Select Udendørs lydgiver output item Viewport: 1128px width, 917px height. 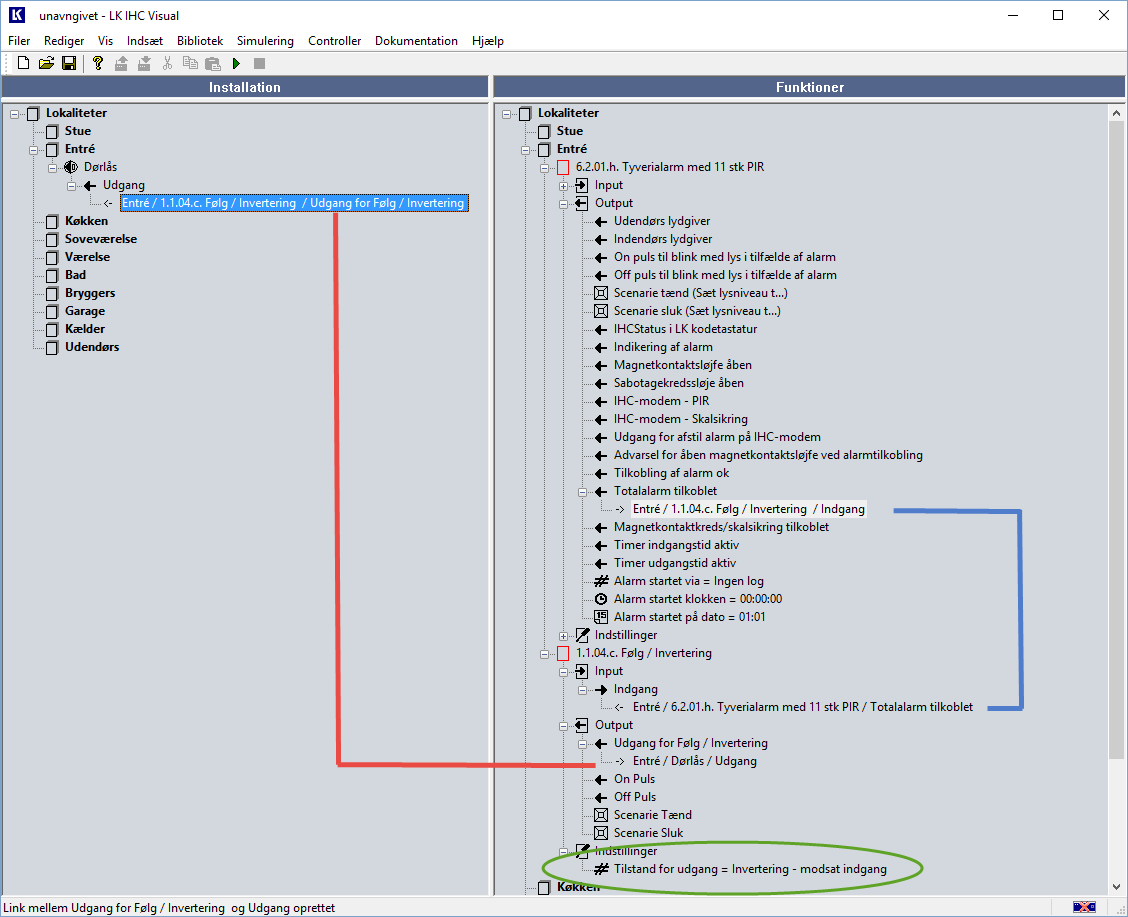(x=662, y=221)
